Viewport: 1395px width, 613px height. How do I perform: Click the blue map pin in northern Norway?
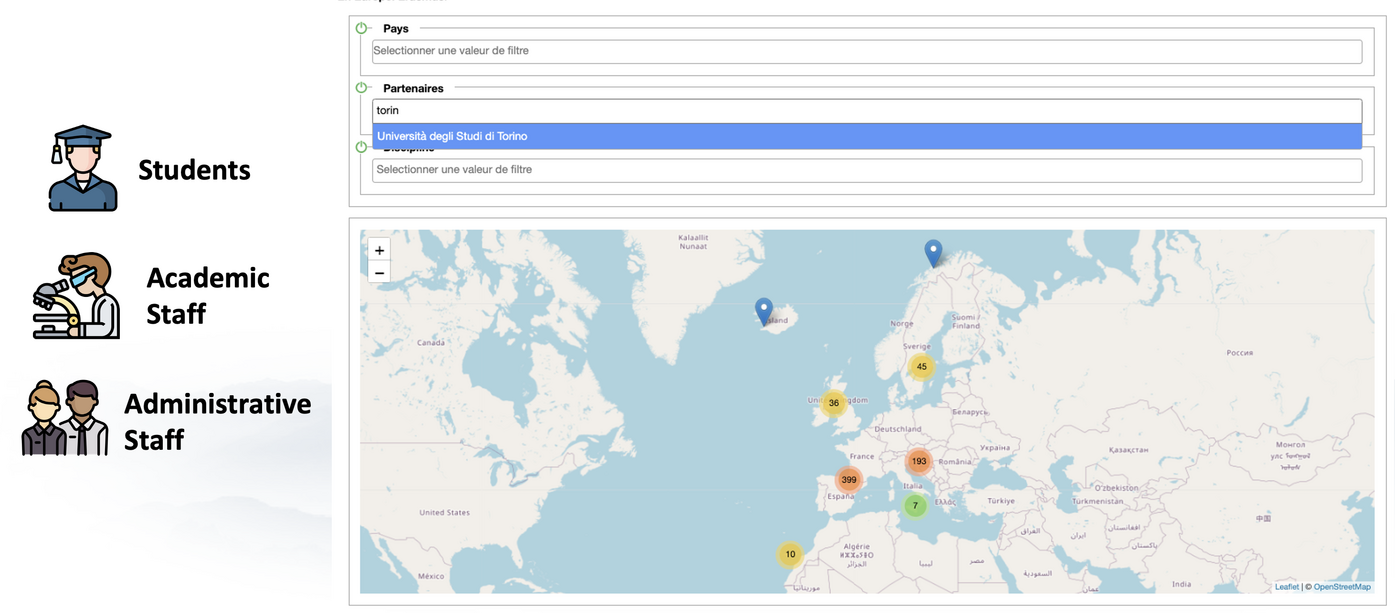[933, 253]
